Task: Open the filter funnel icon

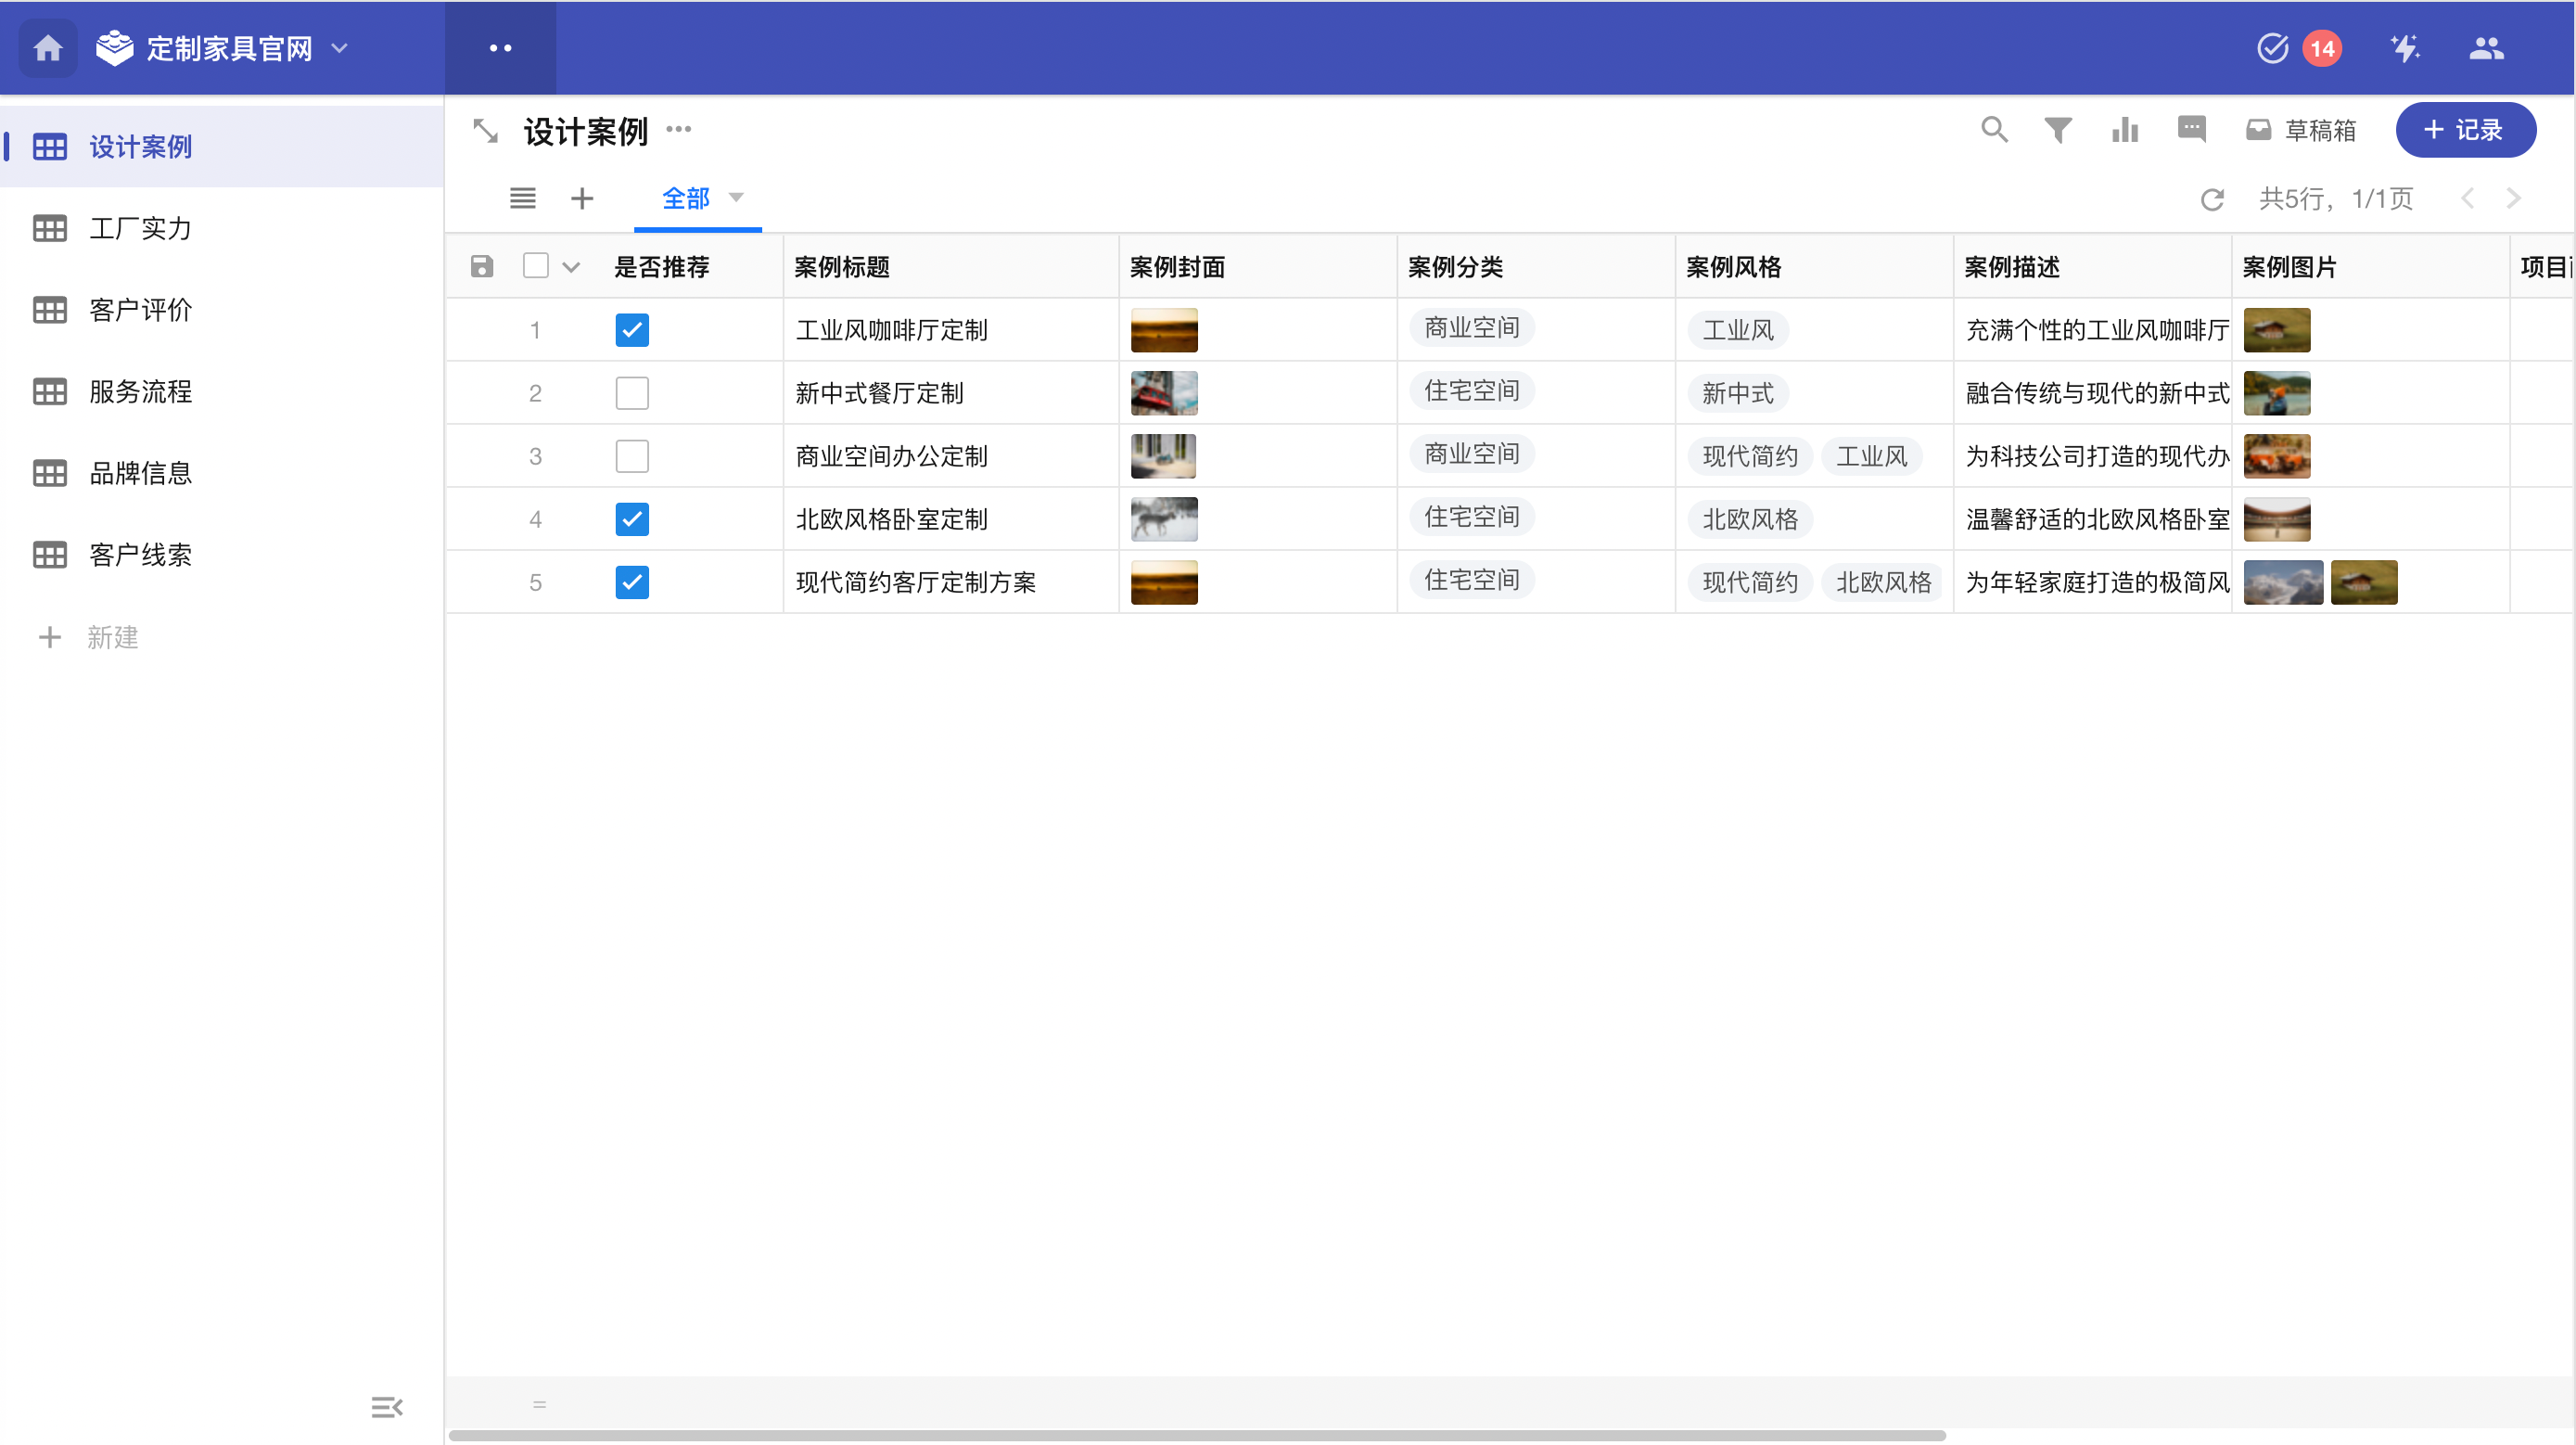Action: (x=2058, y=130)
